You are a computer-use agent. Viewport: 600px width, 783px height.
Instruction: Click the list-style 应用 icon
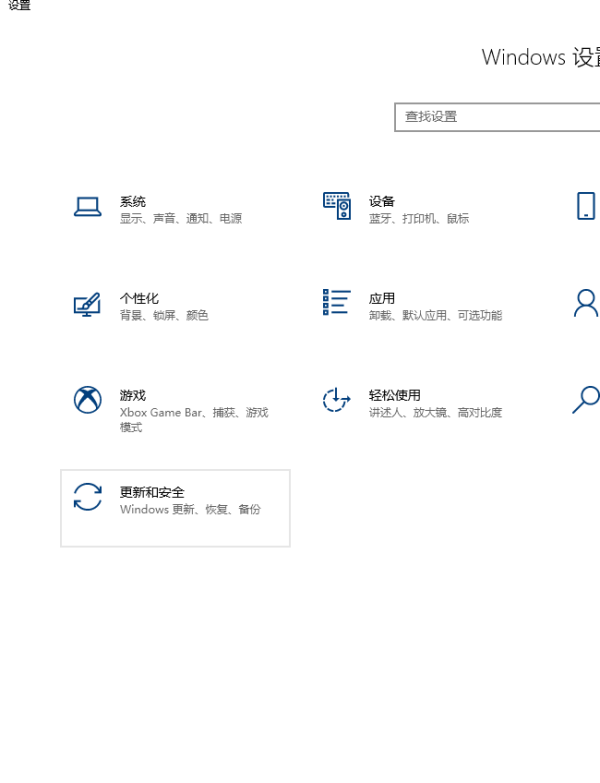(337, 303)
